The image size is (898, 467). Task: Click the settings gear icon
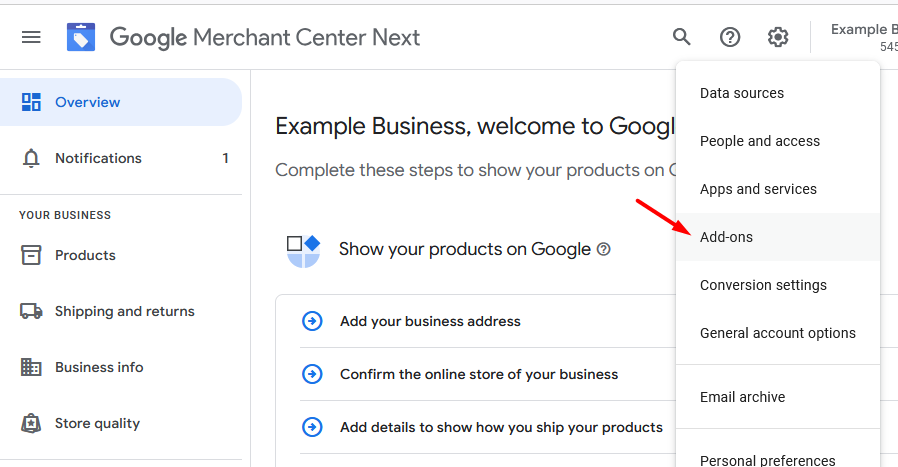(x=778, y=37)
